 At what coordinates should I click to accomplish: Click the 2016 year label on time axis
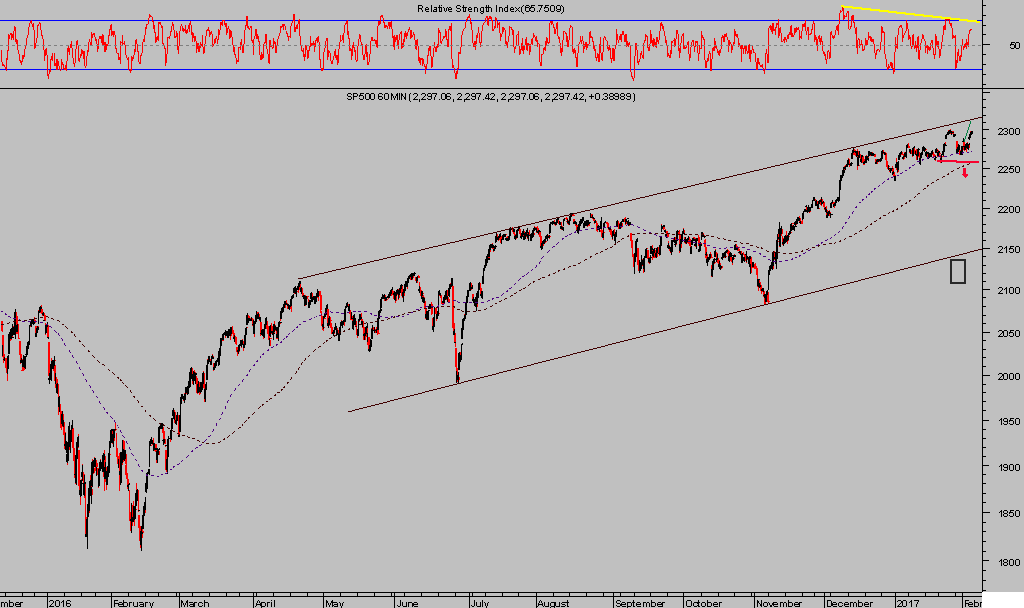[60, 603]
